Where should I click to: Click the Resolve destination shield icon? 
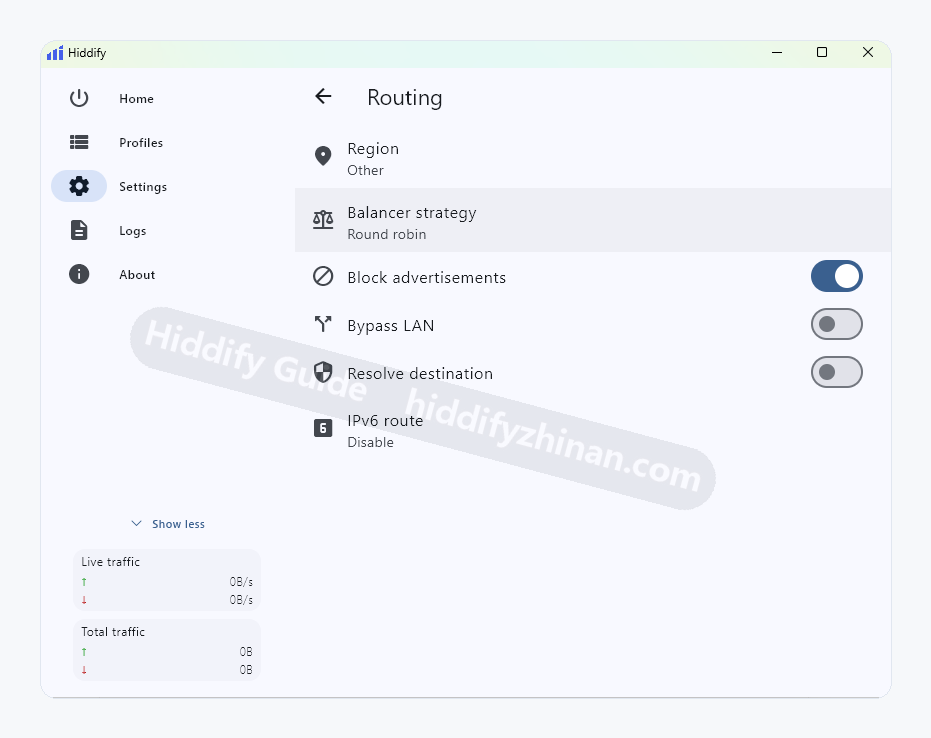(x=323, y=372)
